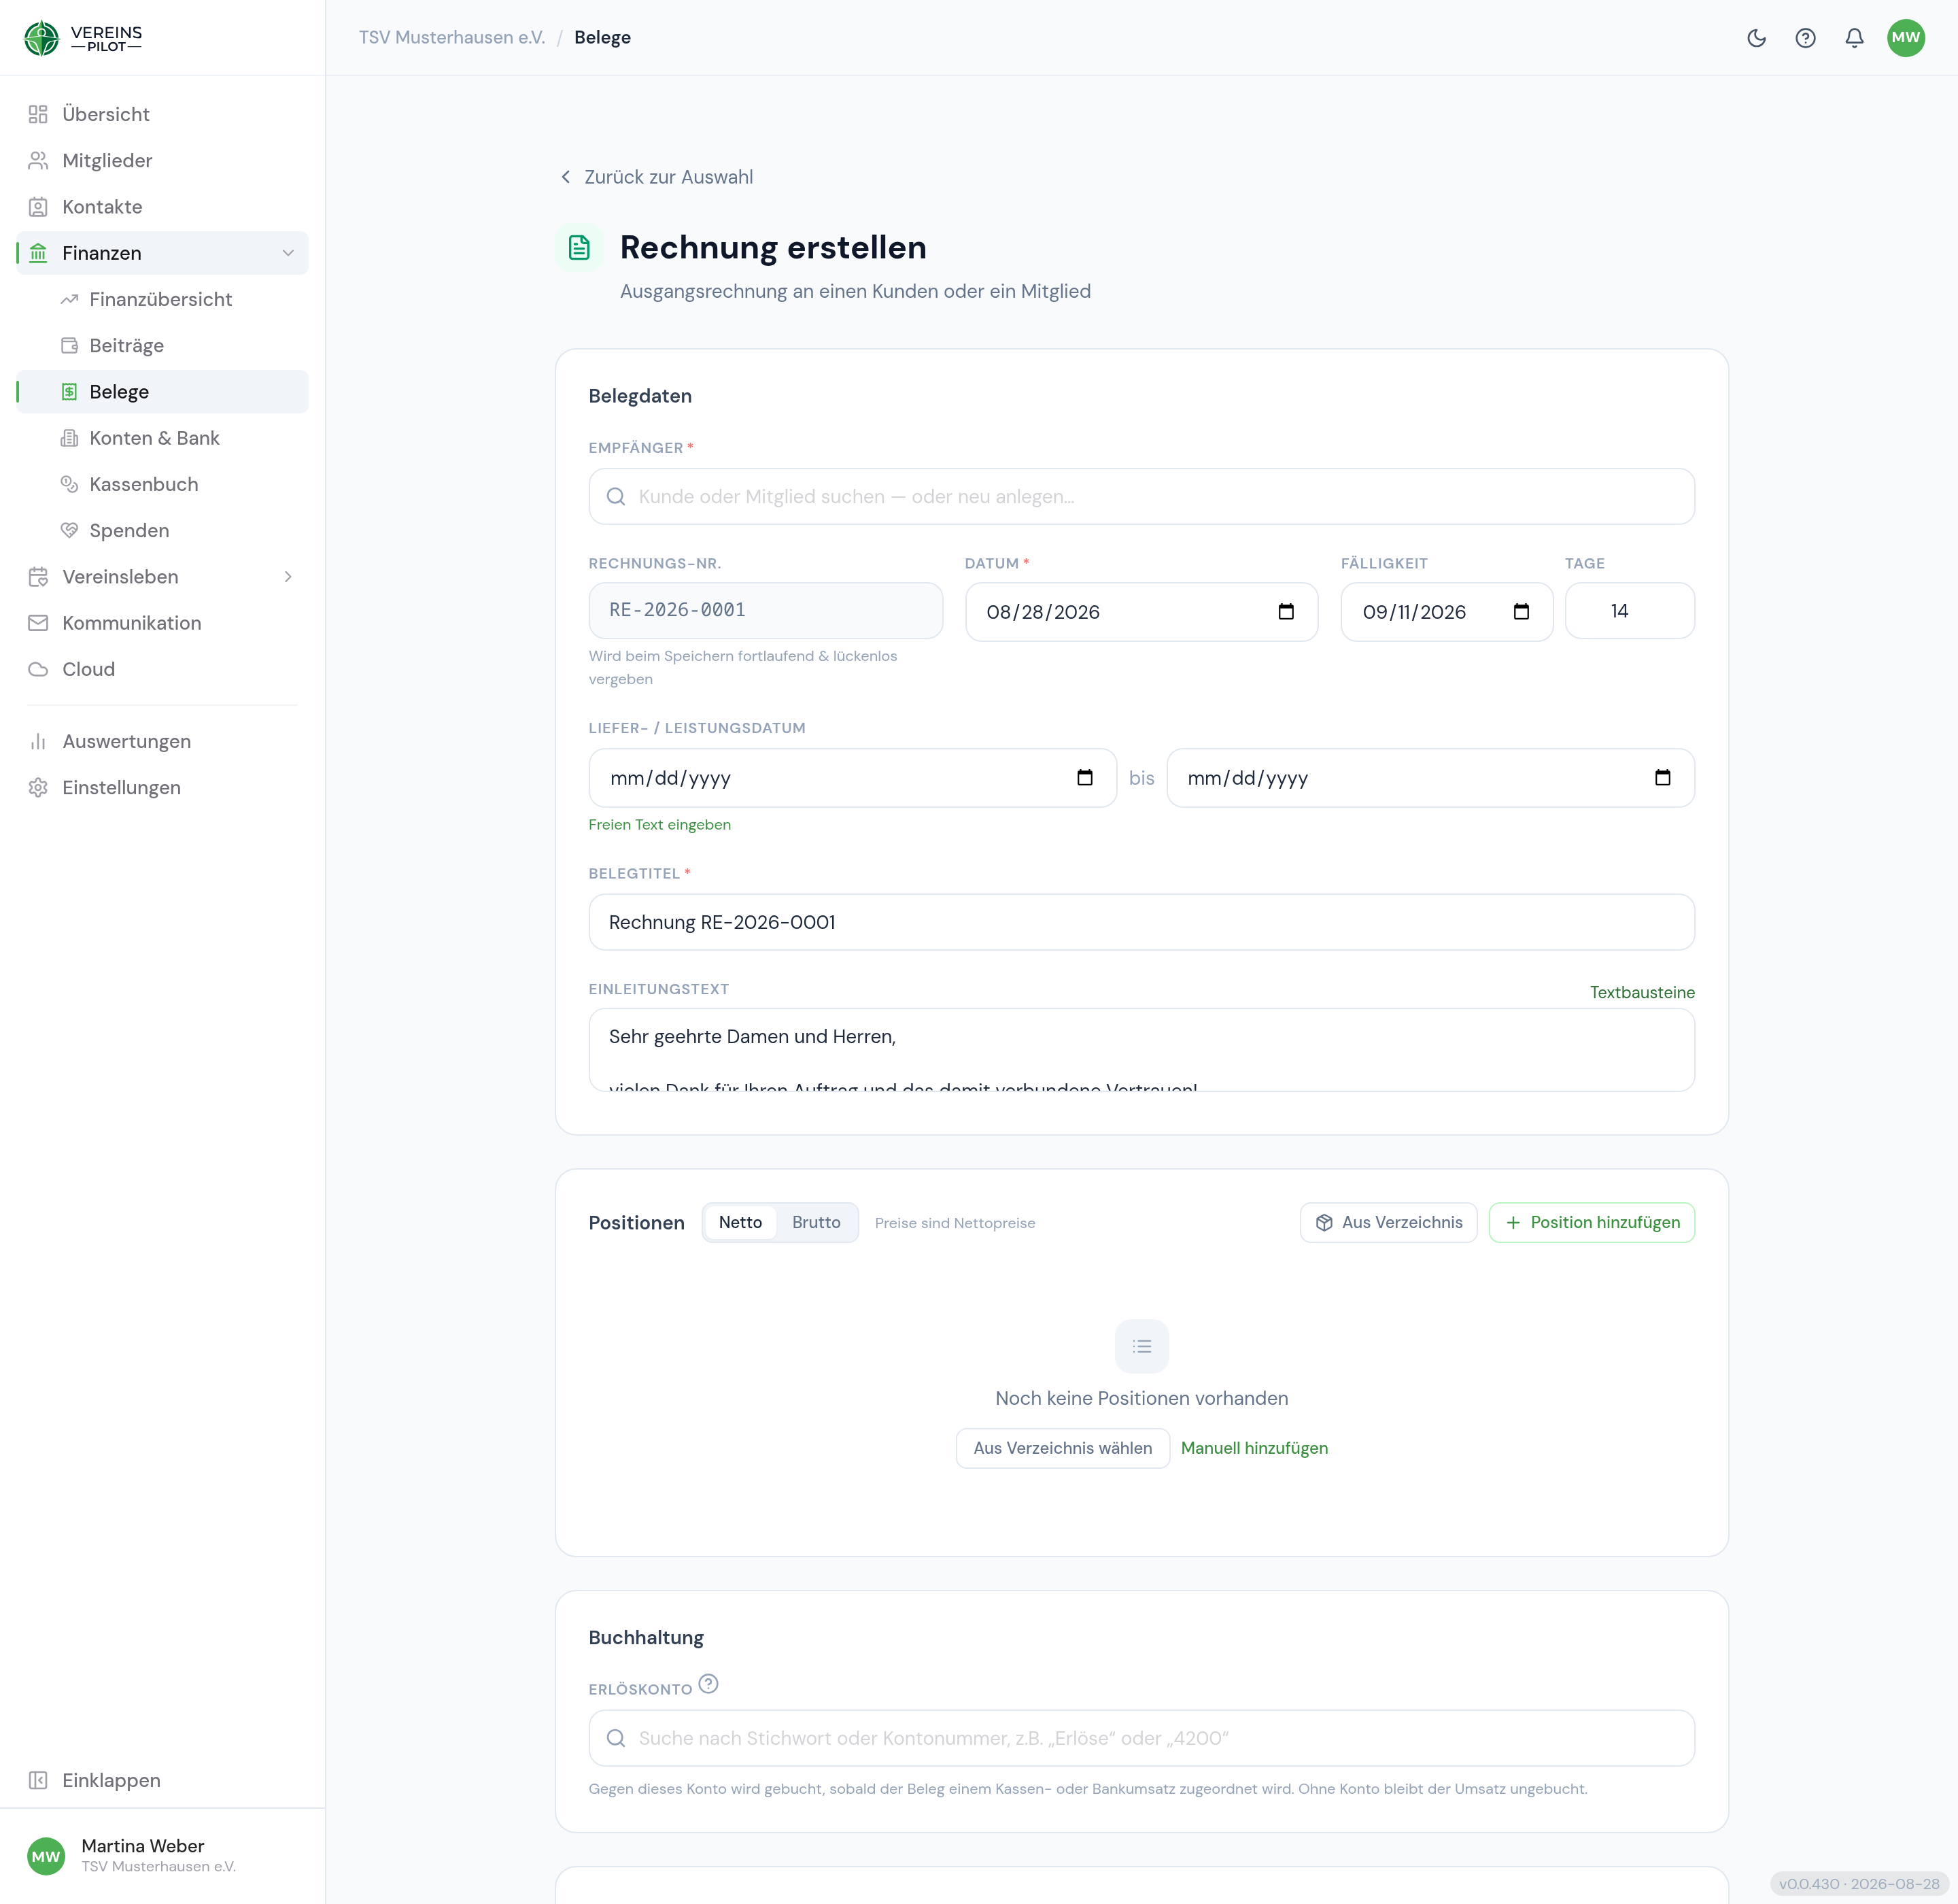The image size is (1958, 1904).
Task: Click Manuell hinzufügen link
Action: (x=1254, y=1448)
